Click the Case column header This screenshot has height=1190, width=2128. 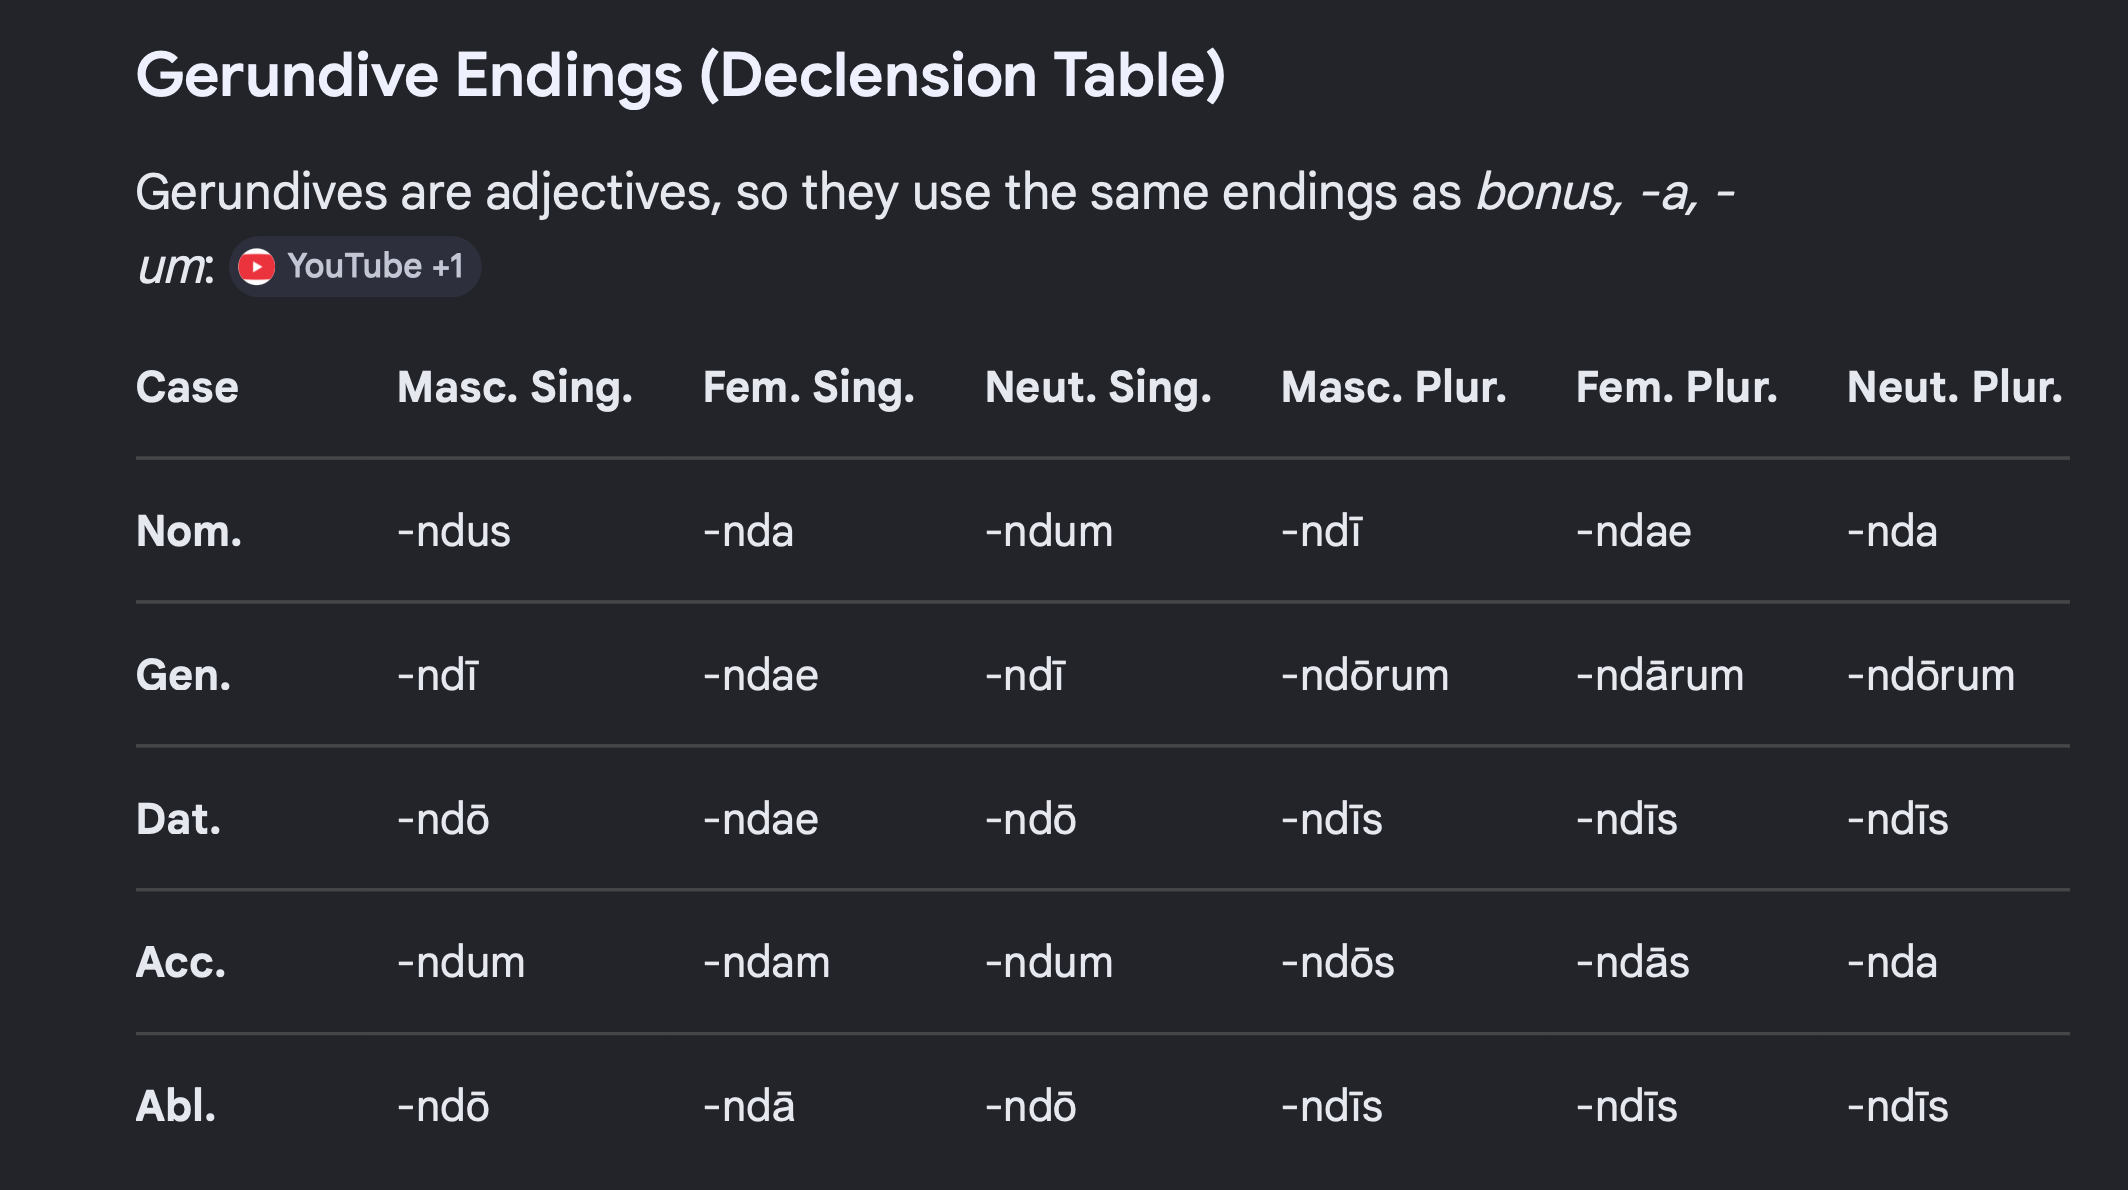tap(187, 387)
